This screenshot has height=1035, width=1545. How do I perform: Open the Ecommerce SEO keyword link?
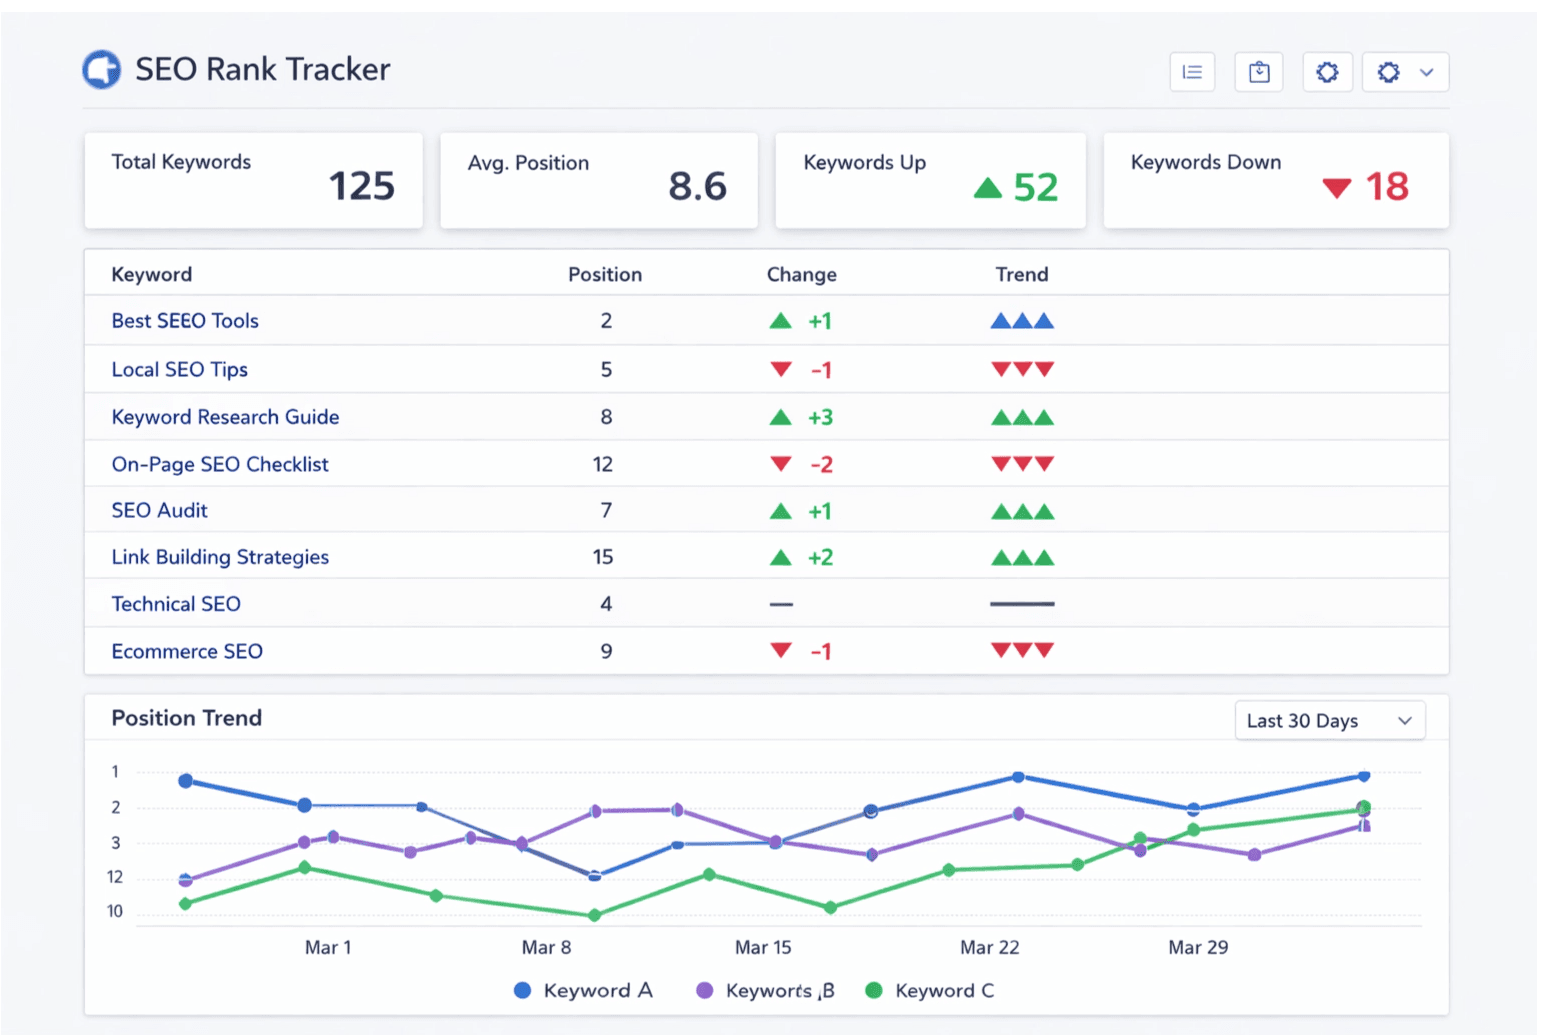(187, 651)
